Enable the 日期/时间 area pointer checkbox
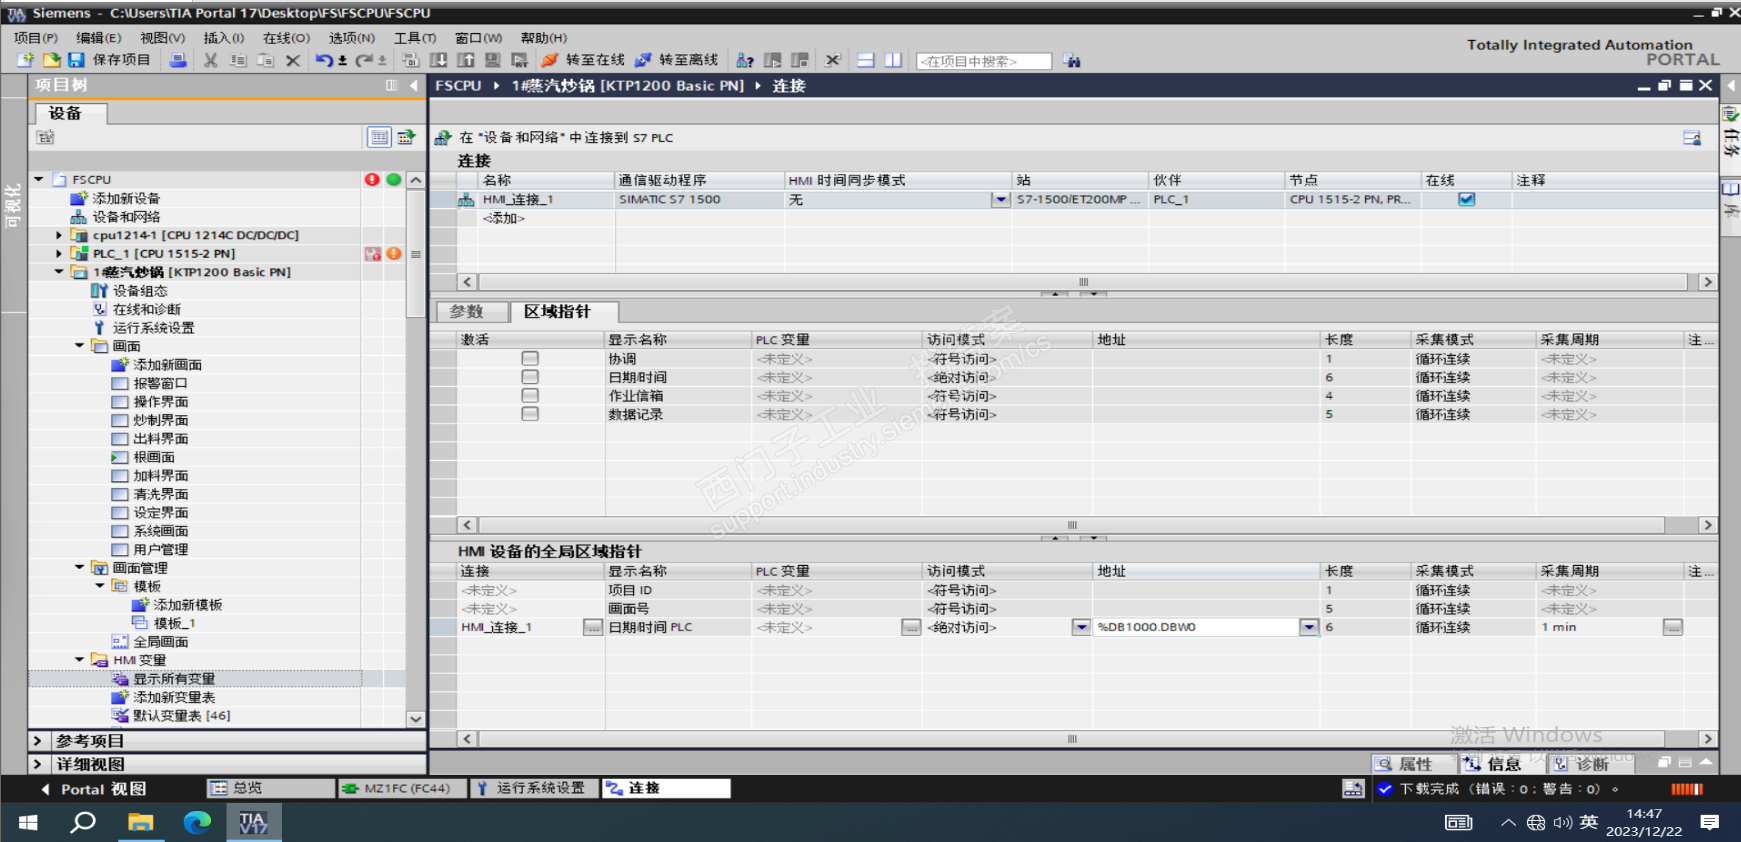Screen dimensions: 1741x842 coord(530,377)
